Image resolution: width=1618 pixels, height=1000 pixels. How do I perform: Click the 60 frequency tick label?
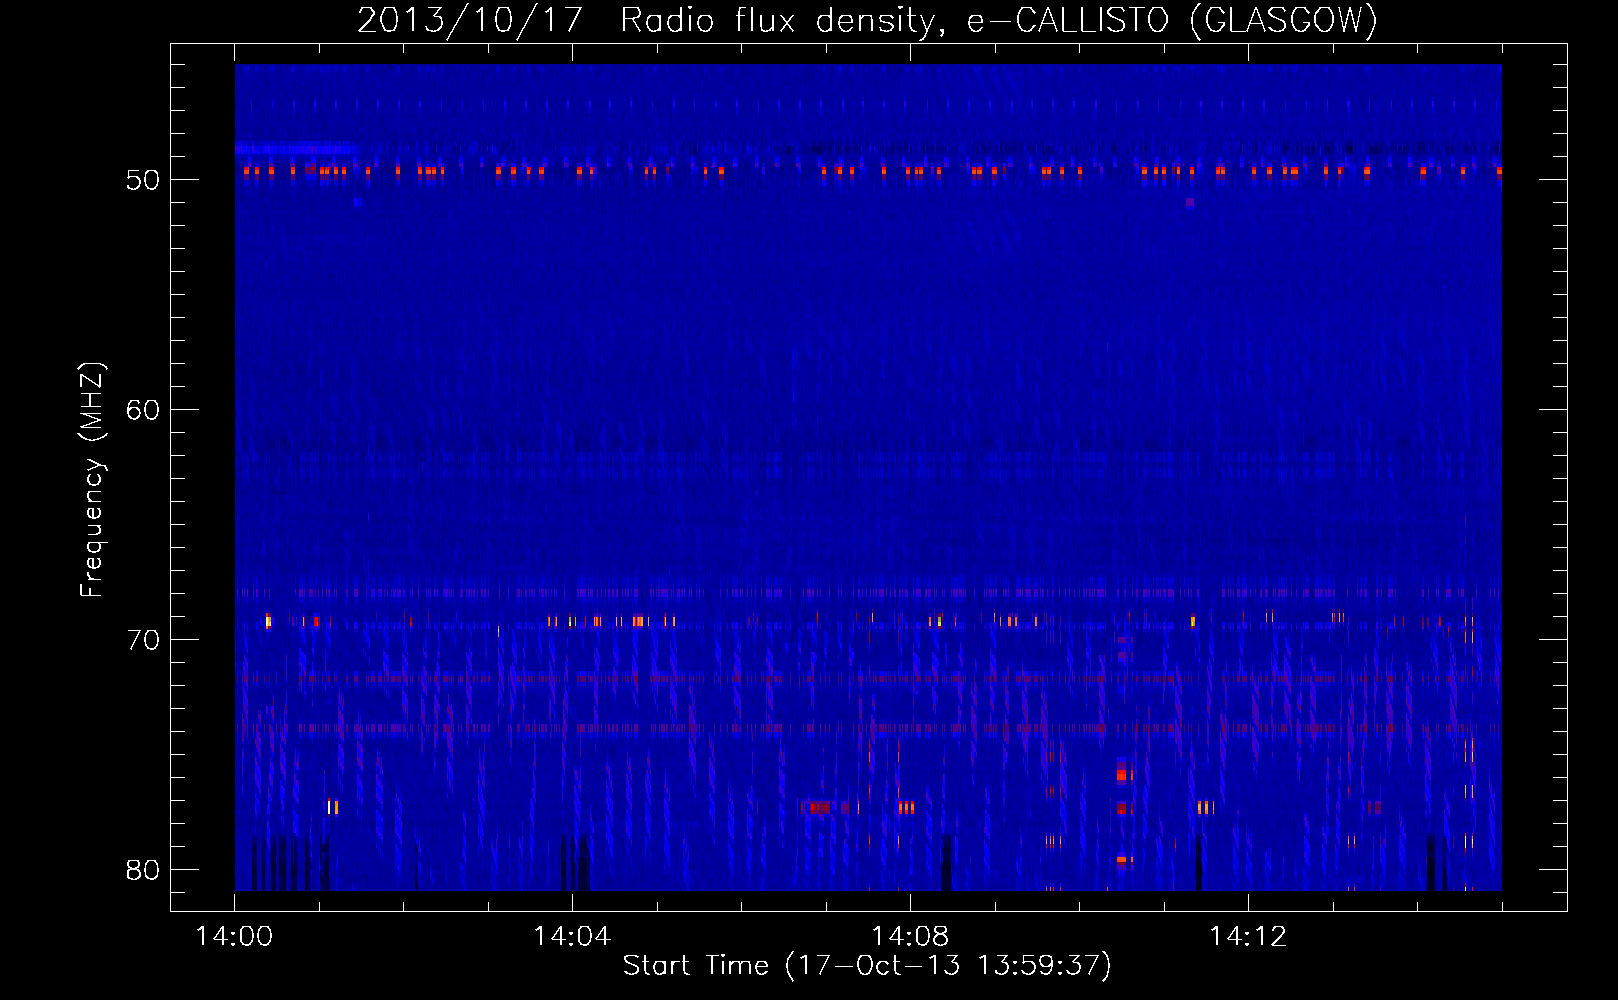click(x=143, y=410)
